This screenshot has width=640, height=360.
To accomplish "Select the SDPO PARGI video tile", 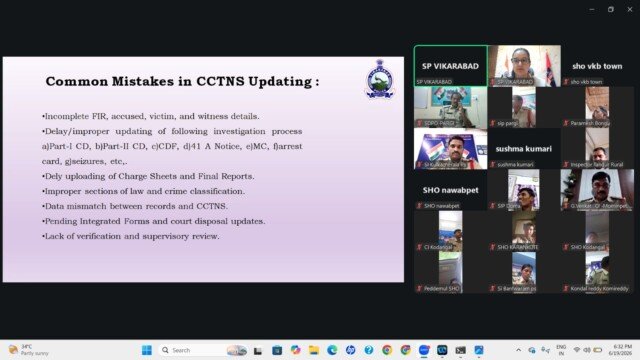I will [451, 107].
